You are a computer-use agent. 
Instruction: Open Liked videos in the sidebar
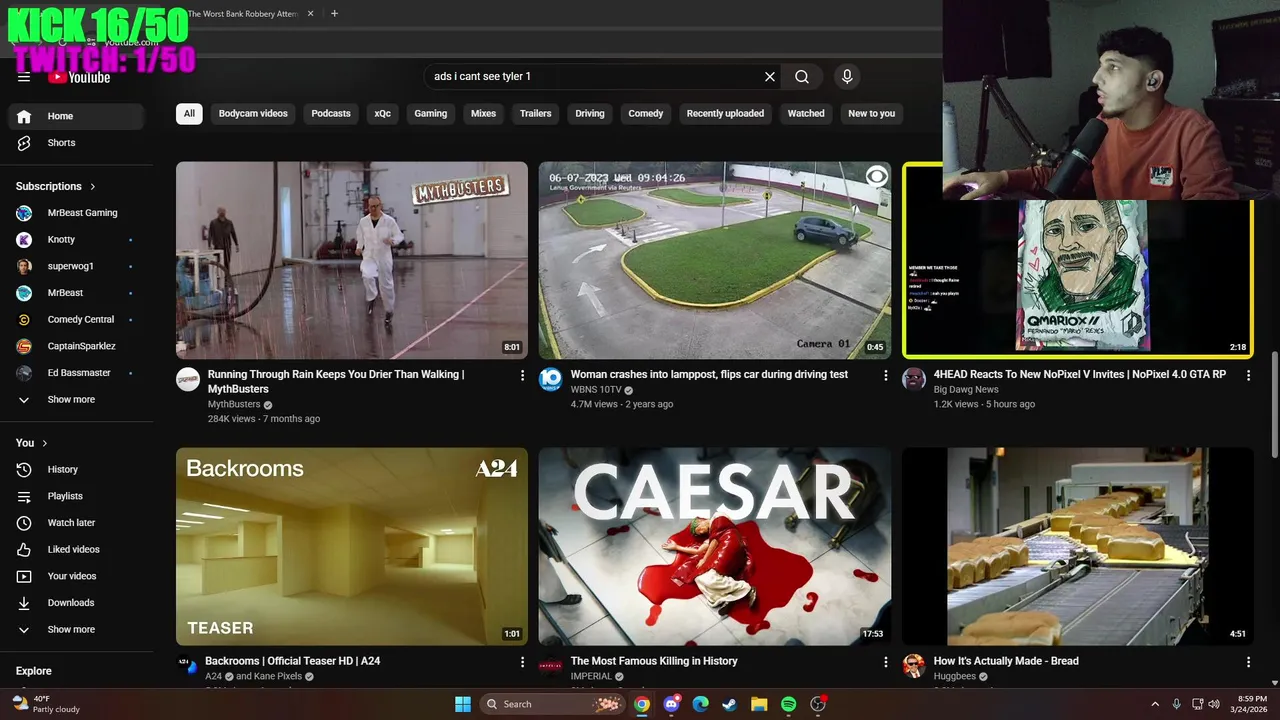(x=77, y=549)
